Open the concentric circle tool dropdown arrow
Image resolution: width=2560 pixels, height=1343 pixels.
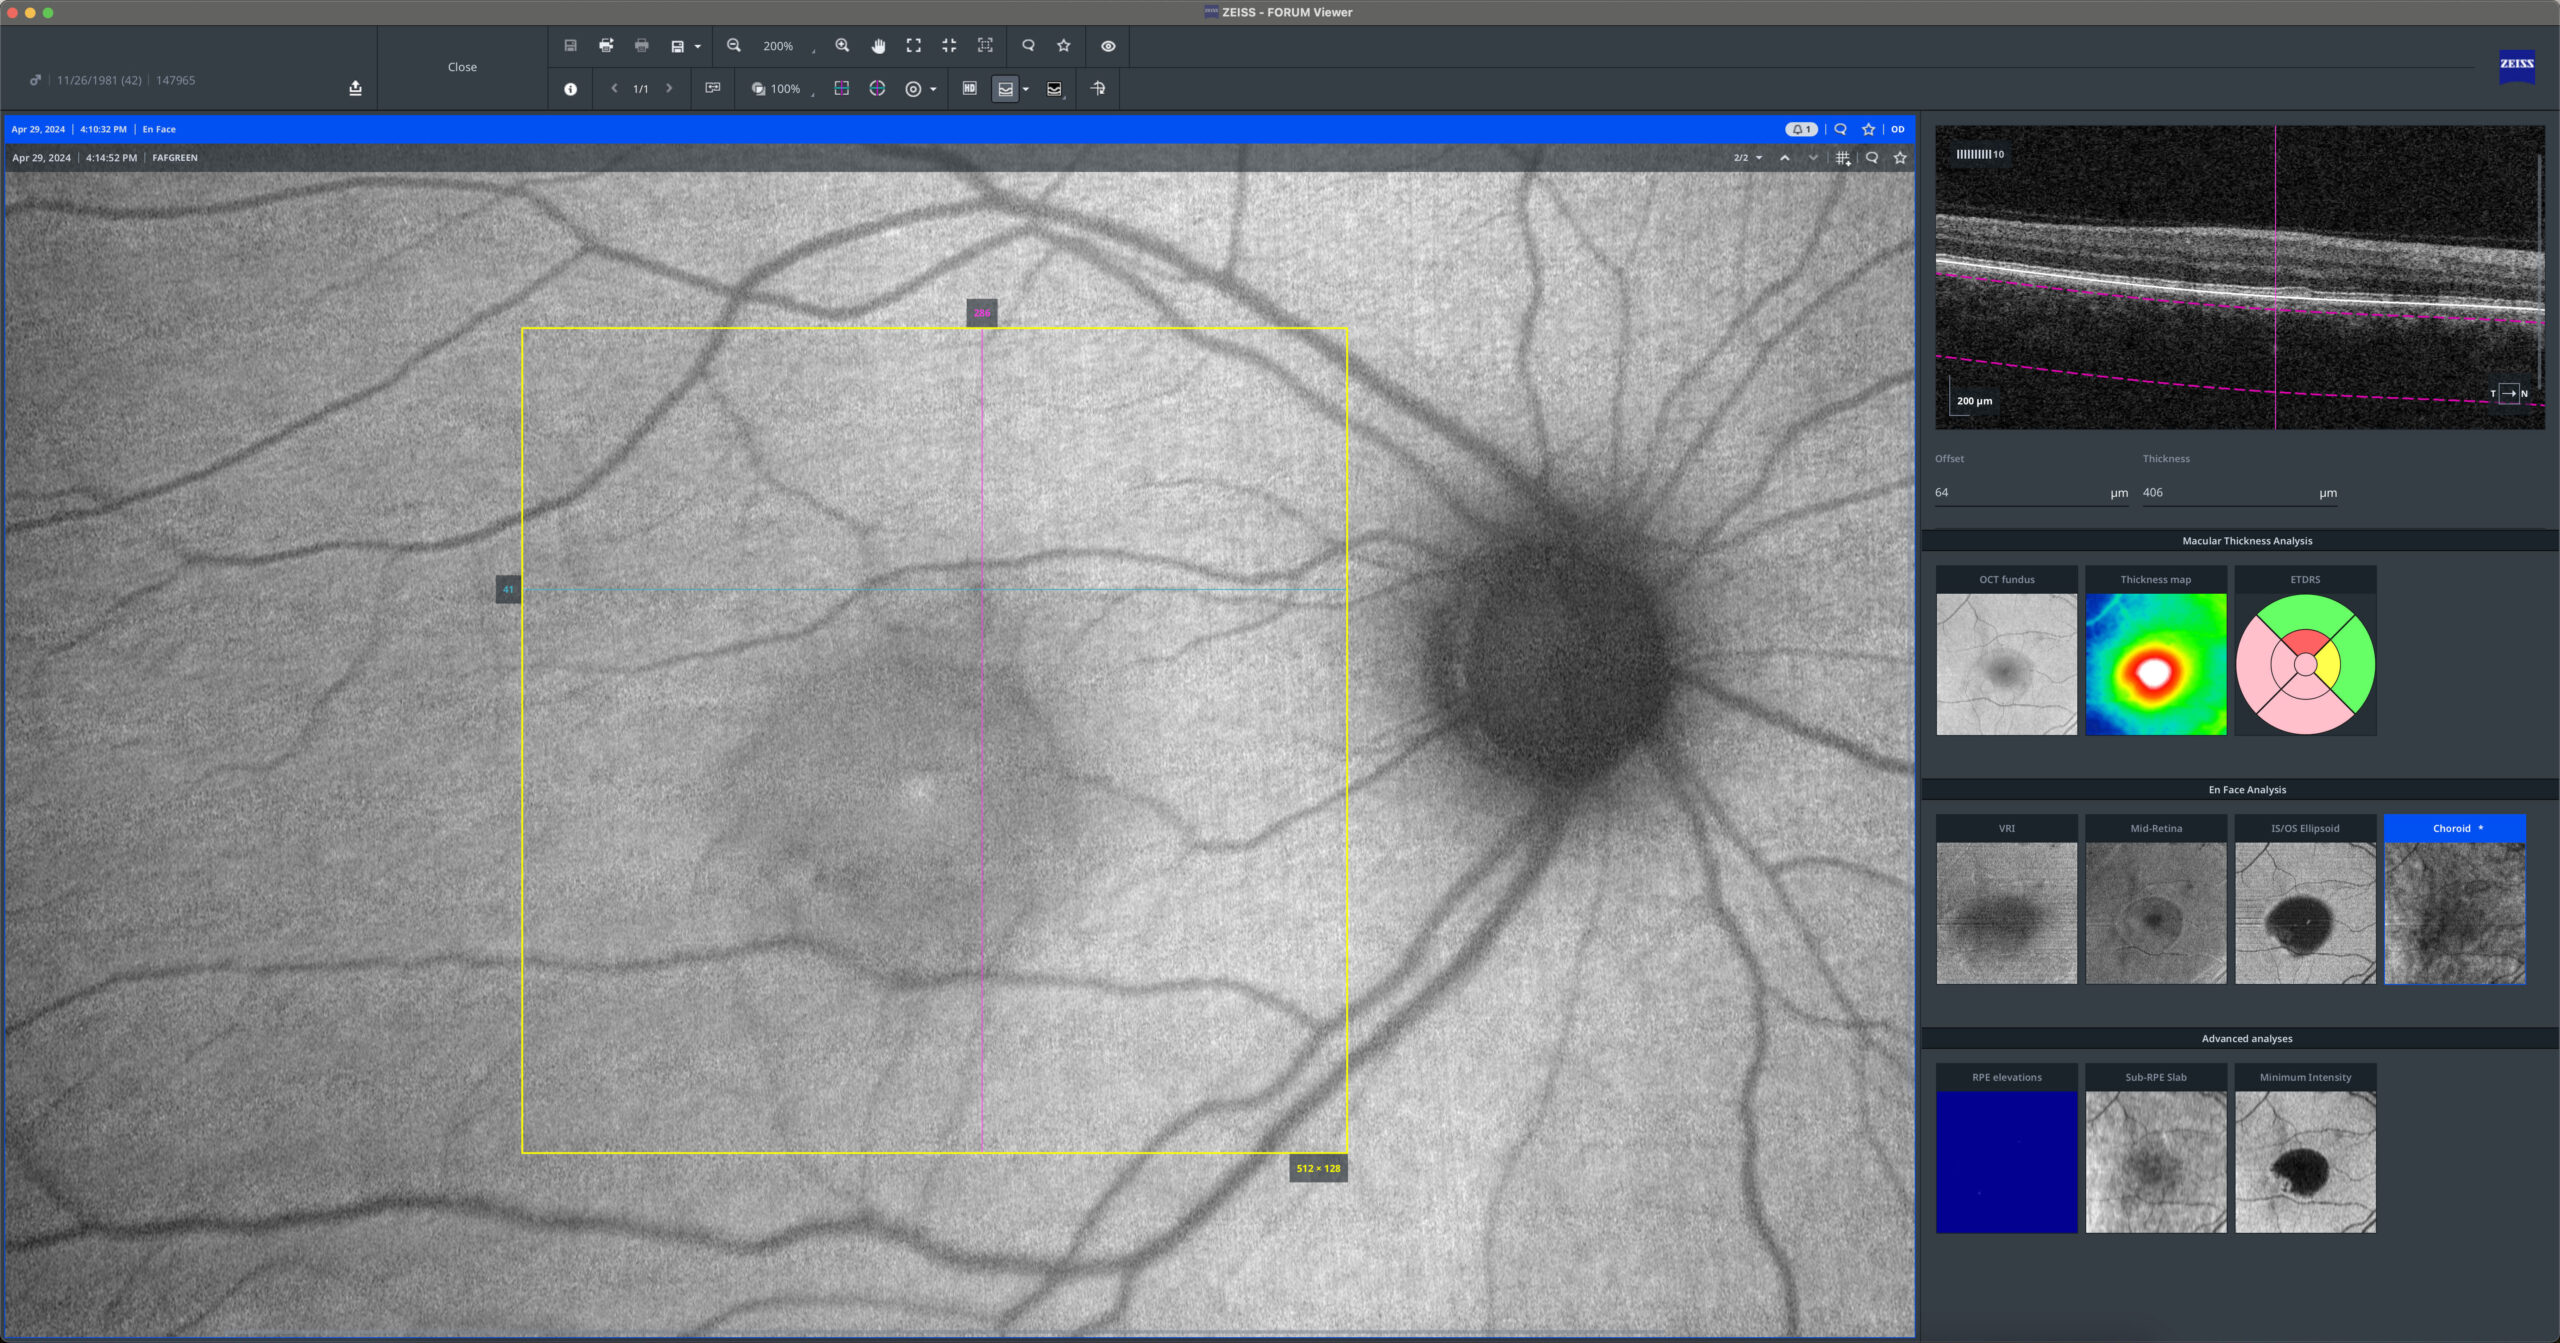coord(933,89)
